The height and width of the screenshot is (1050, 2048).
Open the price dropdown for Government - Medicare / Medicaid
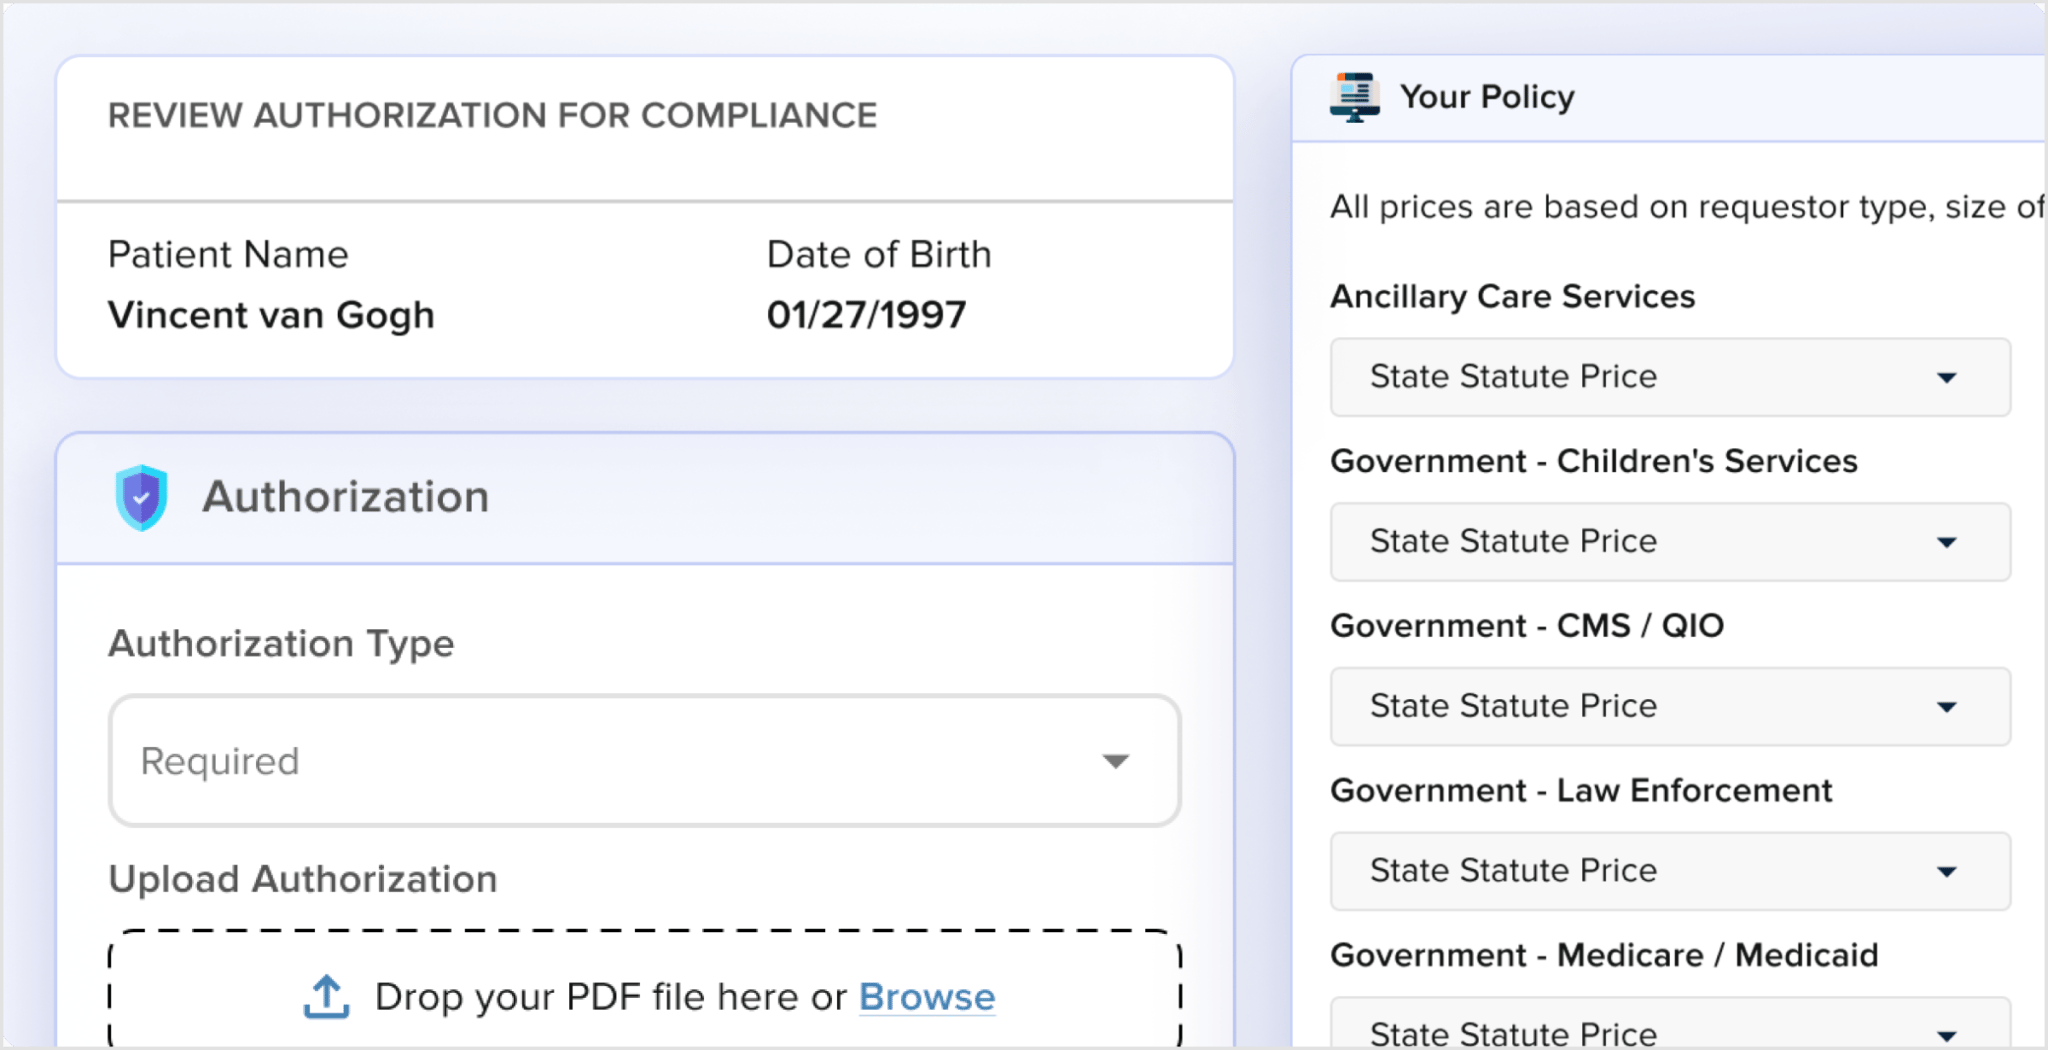1670,1033
